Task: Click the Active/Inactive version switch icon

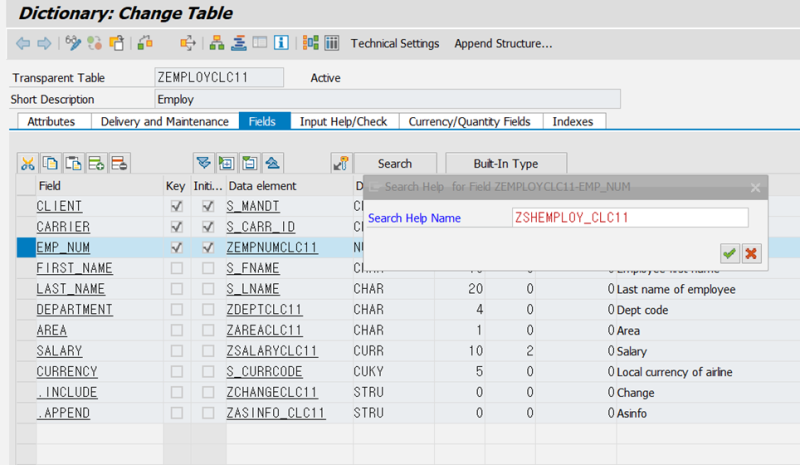Action: [94, 43]
